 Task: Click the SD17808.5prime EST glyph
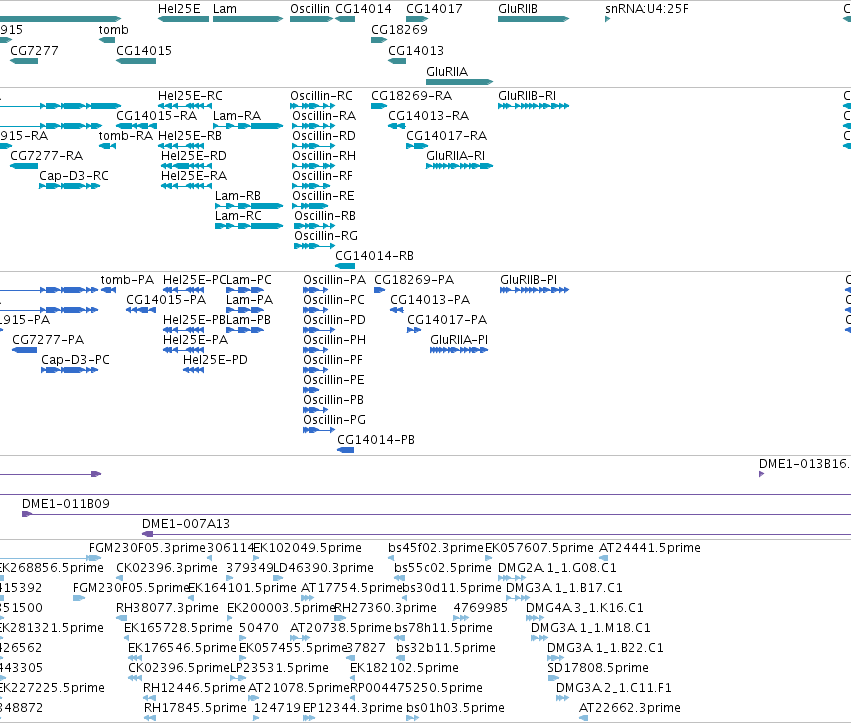(553, 678)
